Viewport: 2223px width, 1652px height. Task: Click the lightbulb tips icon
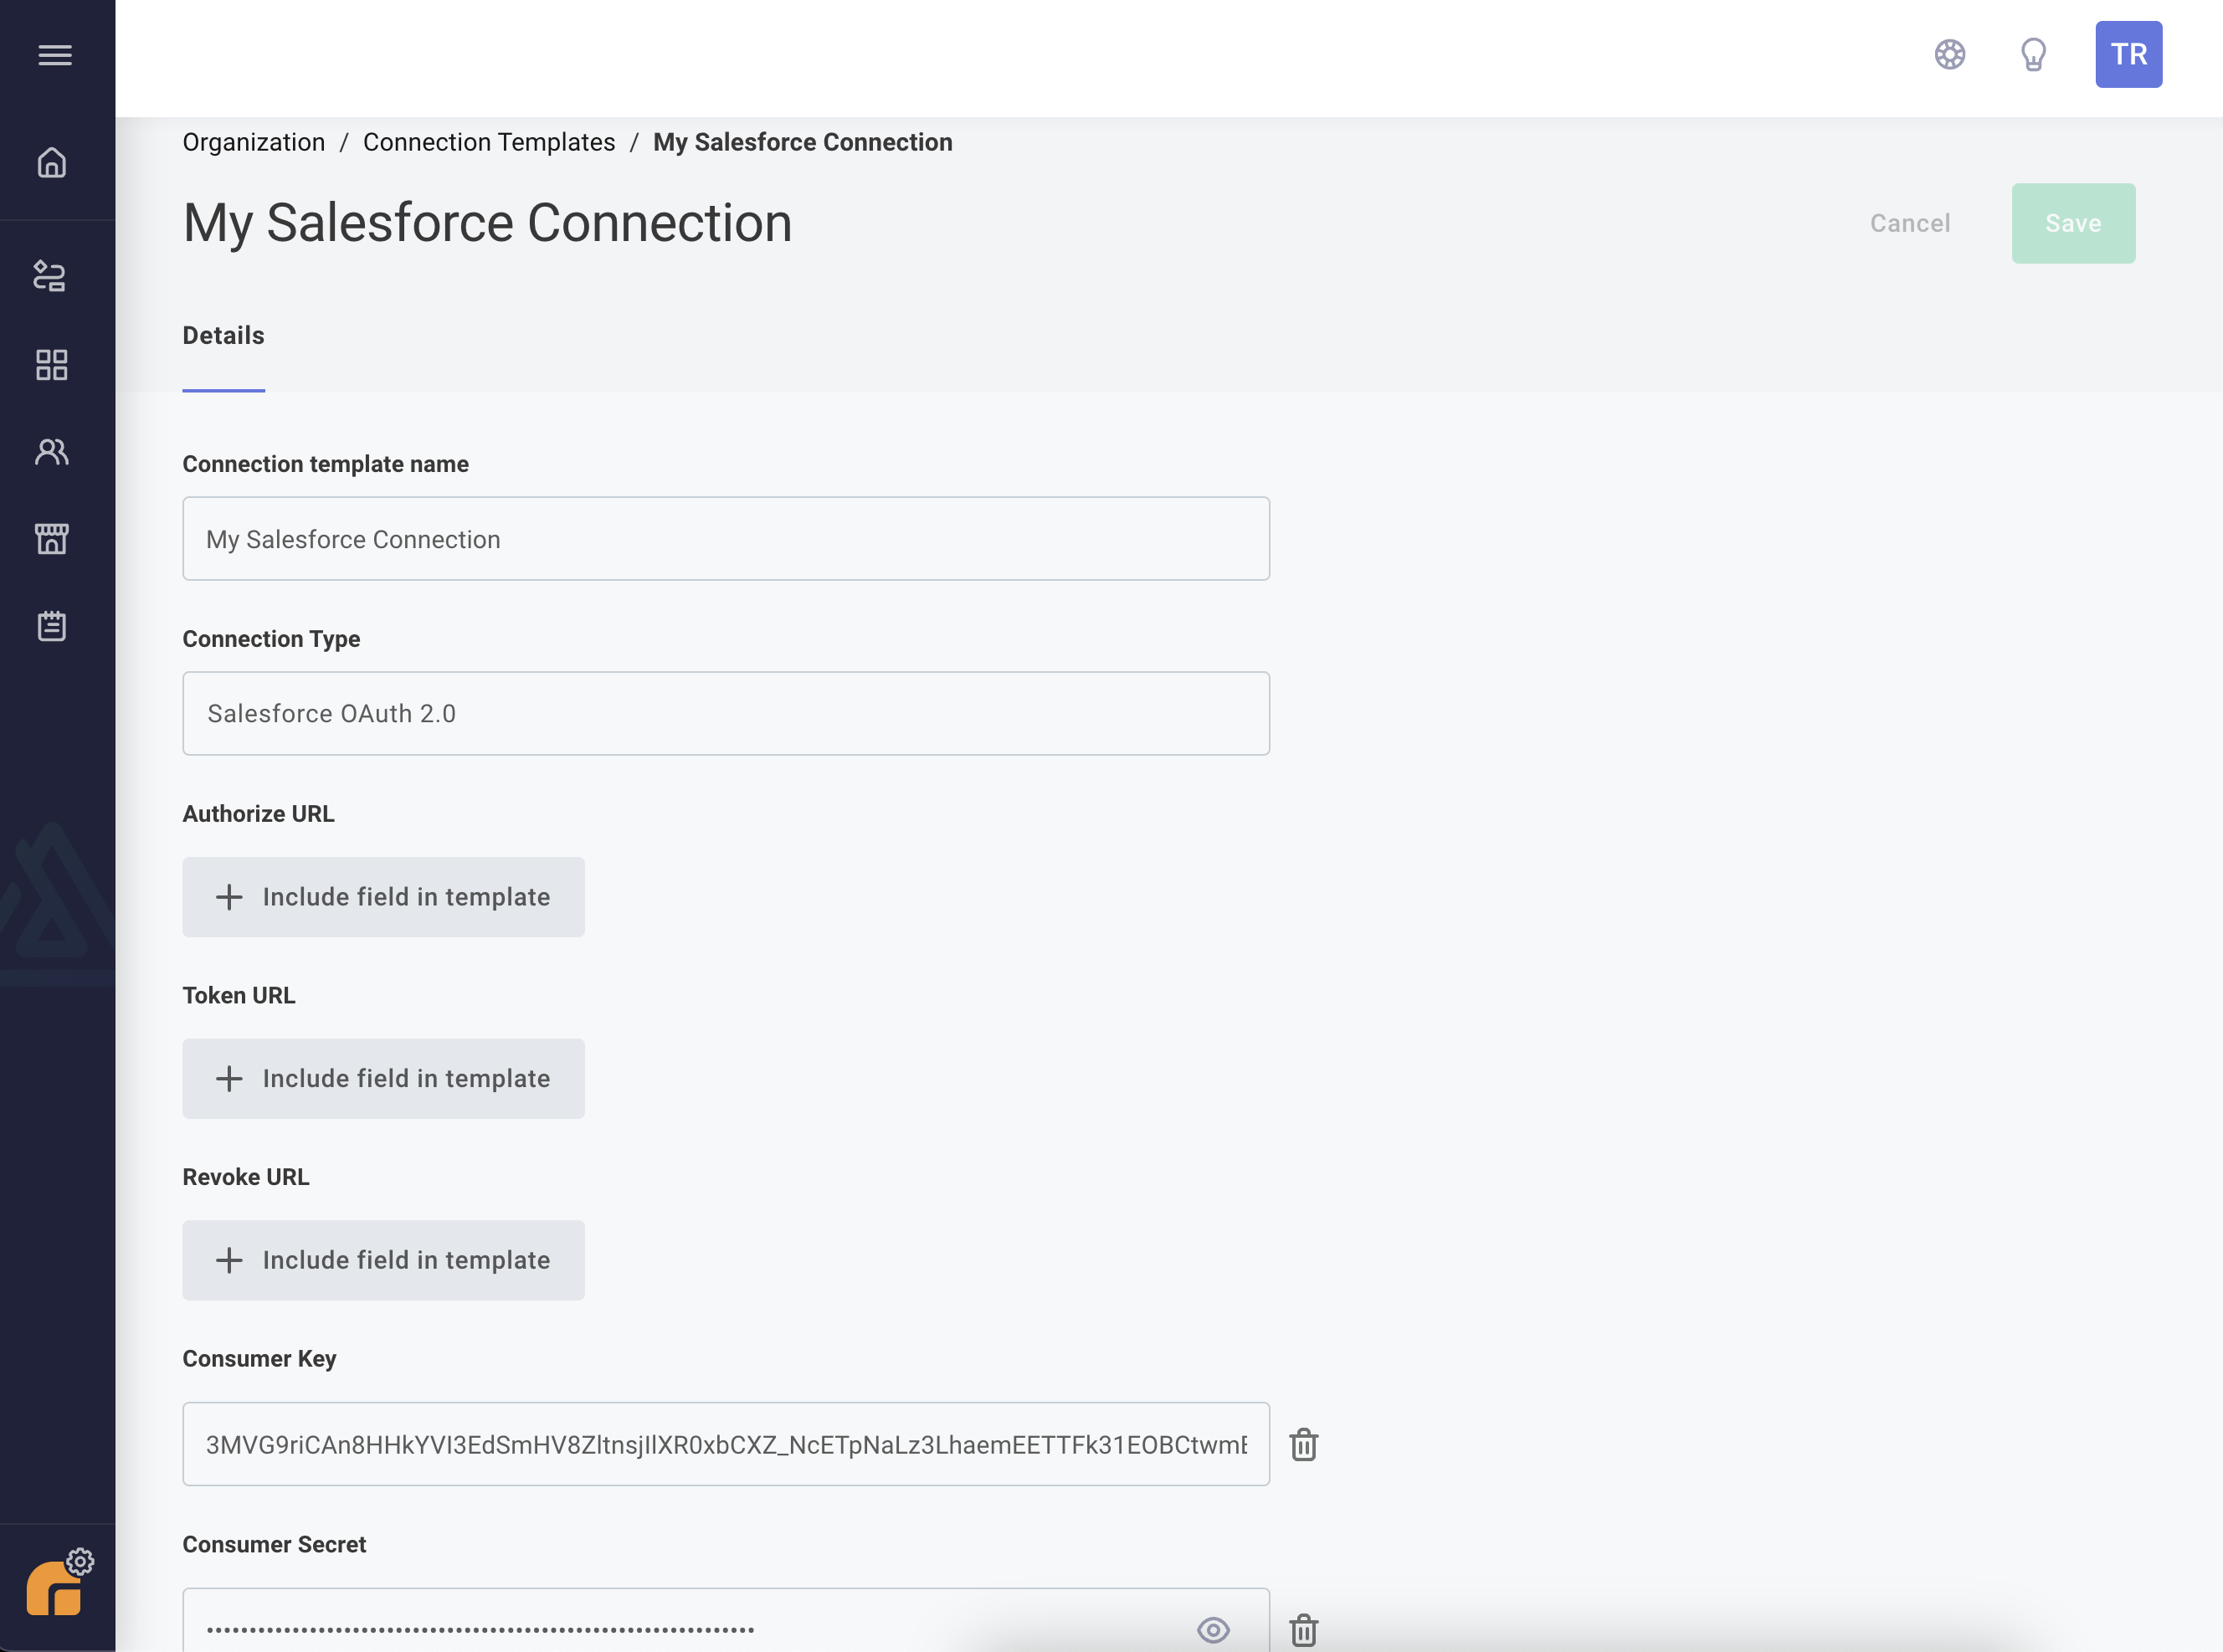[2033, 54]
